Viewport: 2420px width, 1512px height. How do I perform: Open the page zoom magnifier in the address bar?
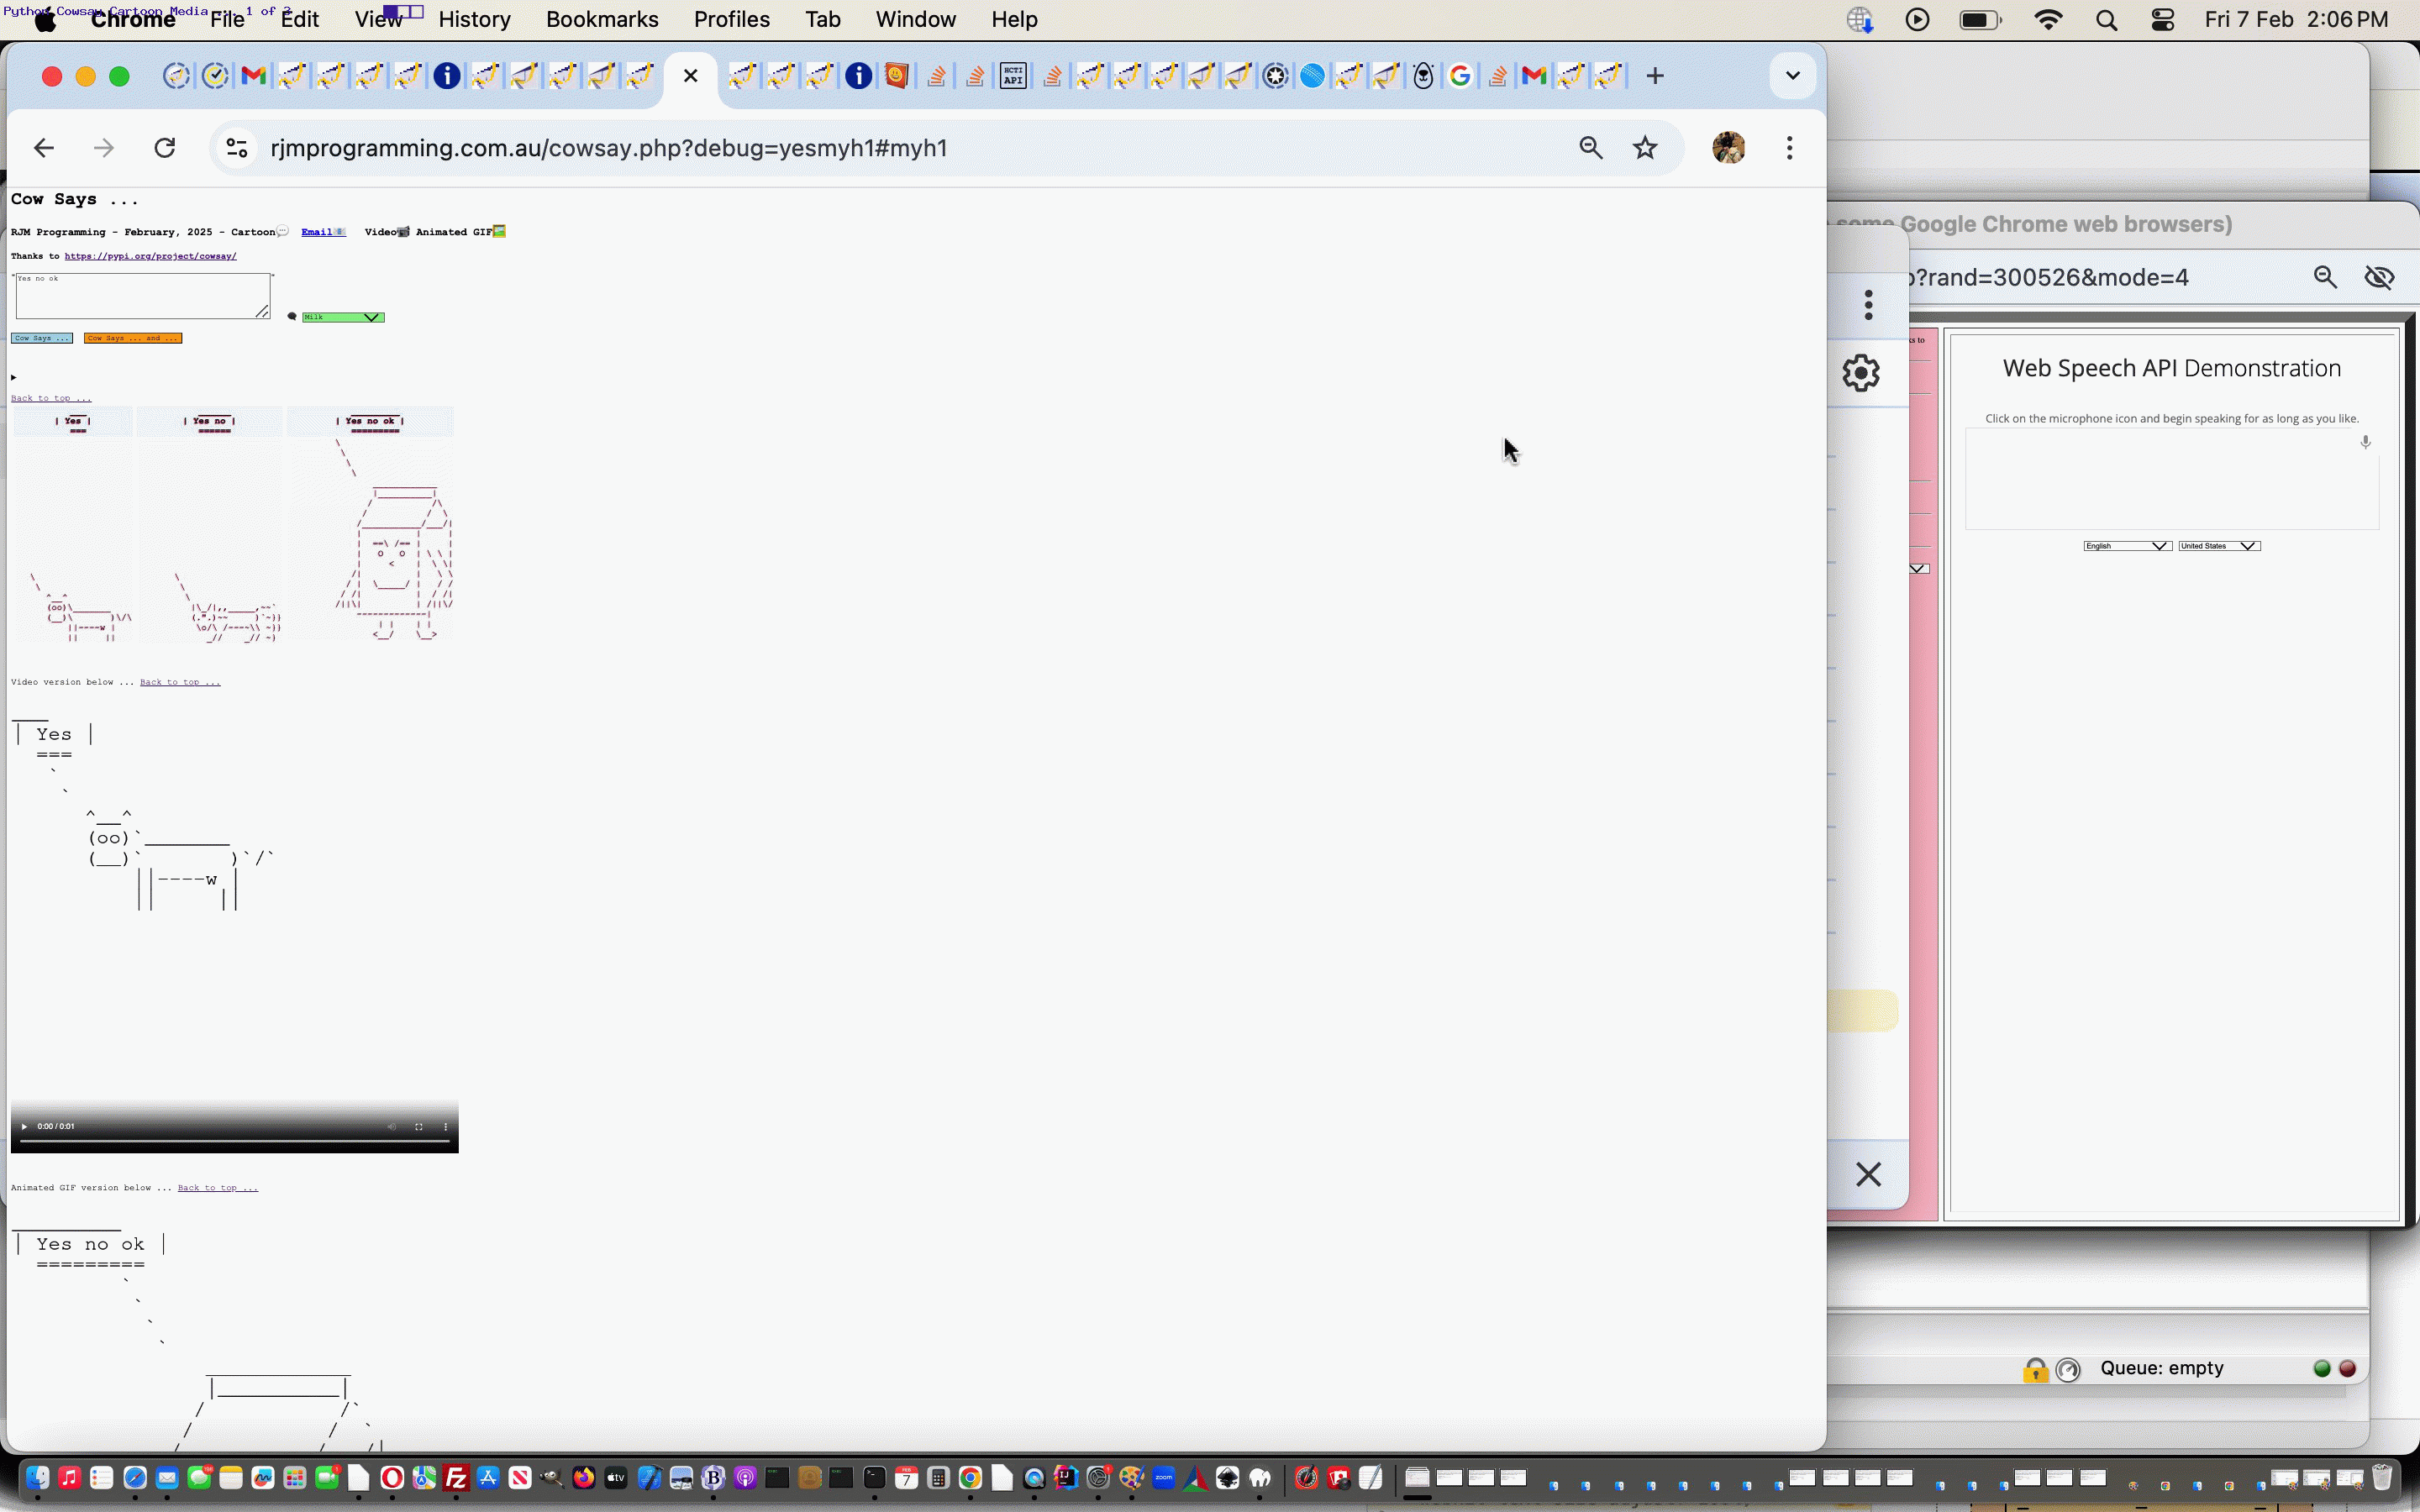1591,148
